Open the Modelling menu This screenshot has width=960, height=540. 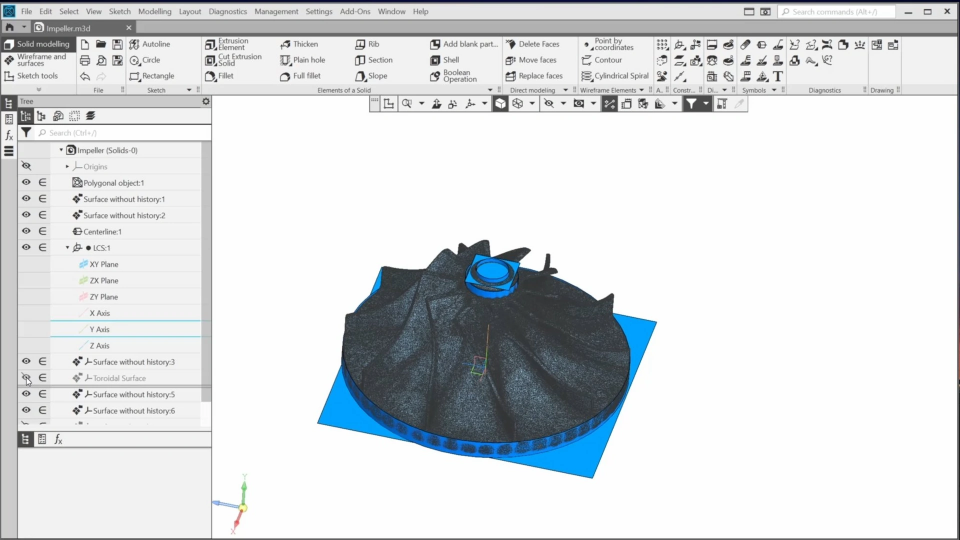click(x=154, y=12)
